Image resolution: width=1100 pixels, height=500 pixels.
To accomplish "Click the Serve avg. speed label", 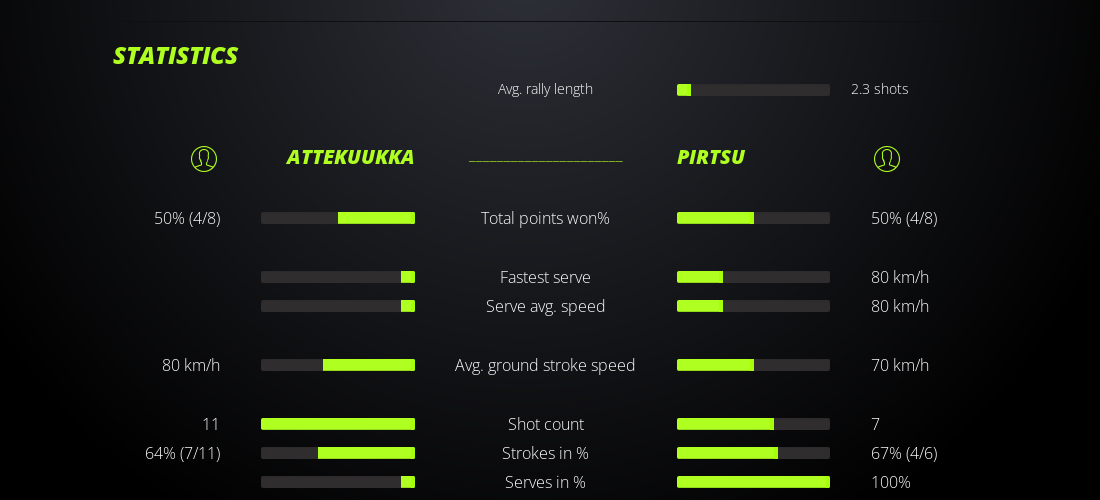I will point(545,306).
